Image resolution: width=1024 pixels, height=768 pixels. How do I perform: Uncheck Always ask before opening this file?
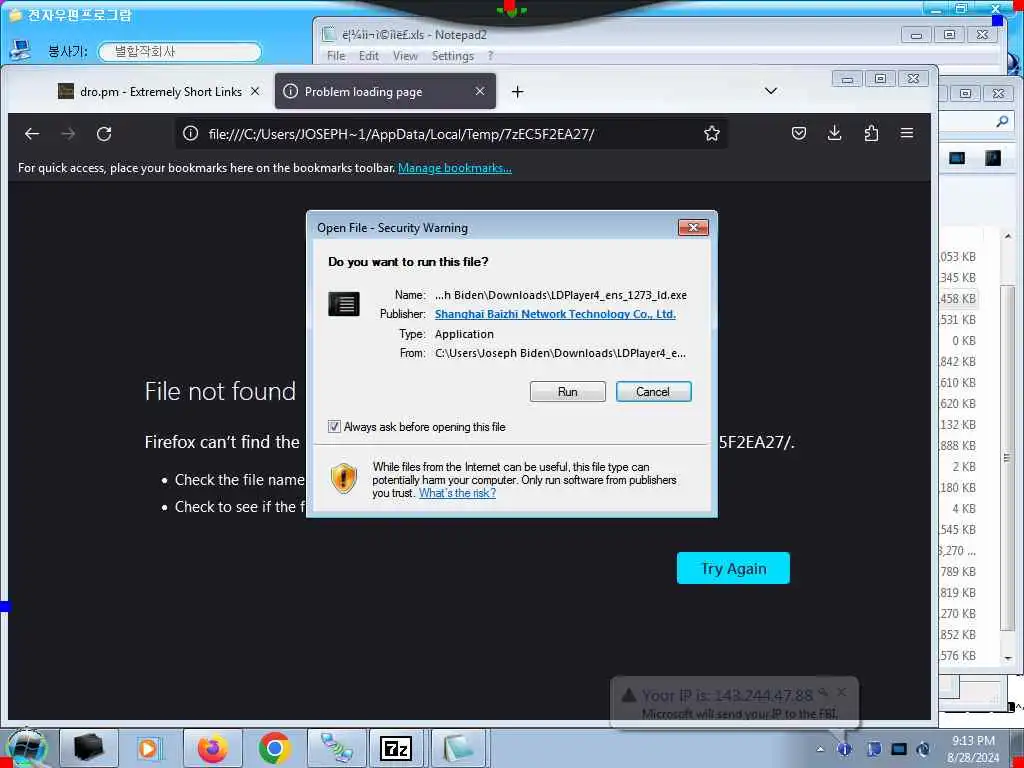tap(334, 427)
